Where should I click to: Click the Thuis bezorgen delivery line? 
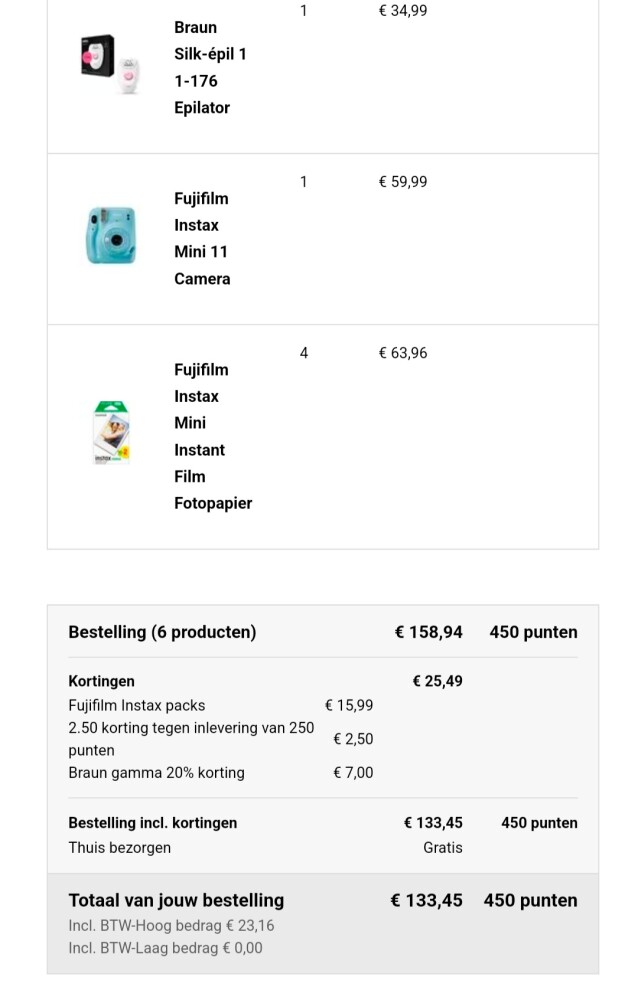[119, 848]
